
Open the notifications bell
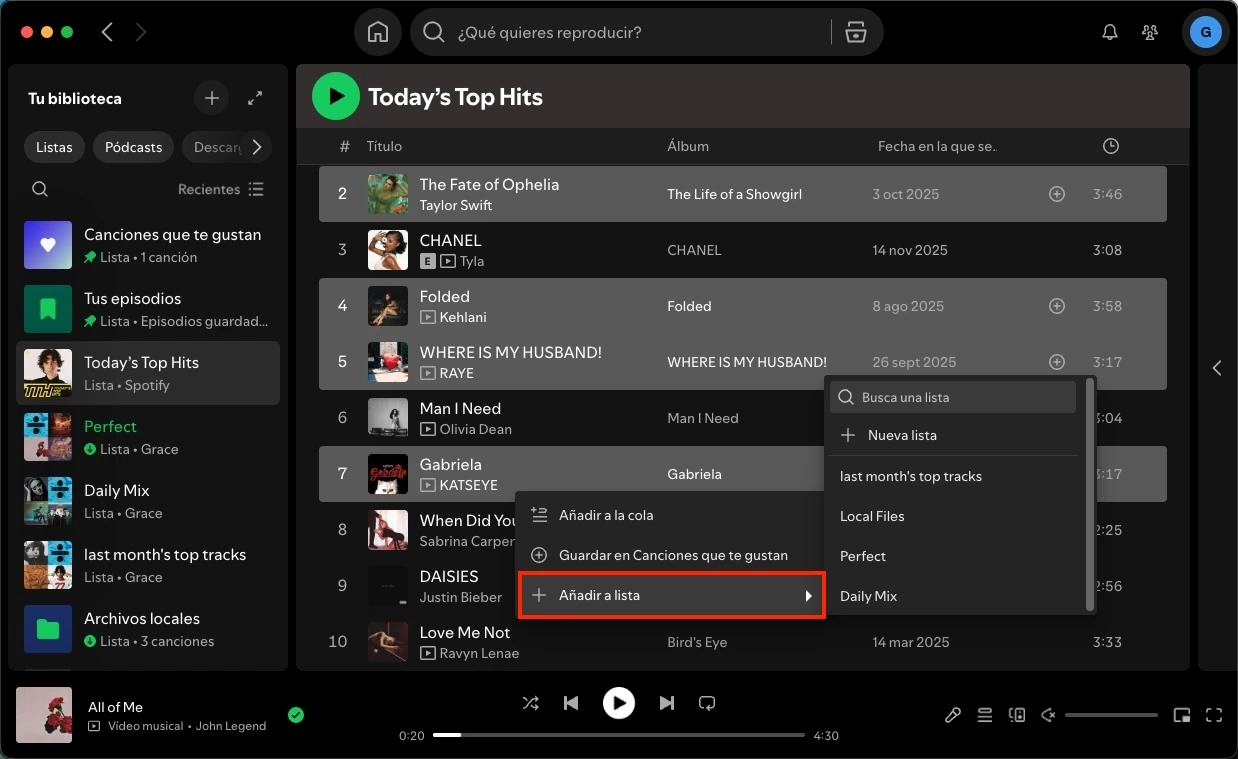(x=1109, y=31)
